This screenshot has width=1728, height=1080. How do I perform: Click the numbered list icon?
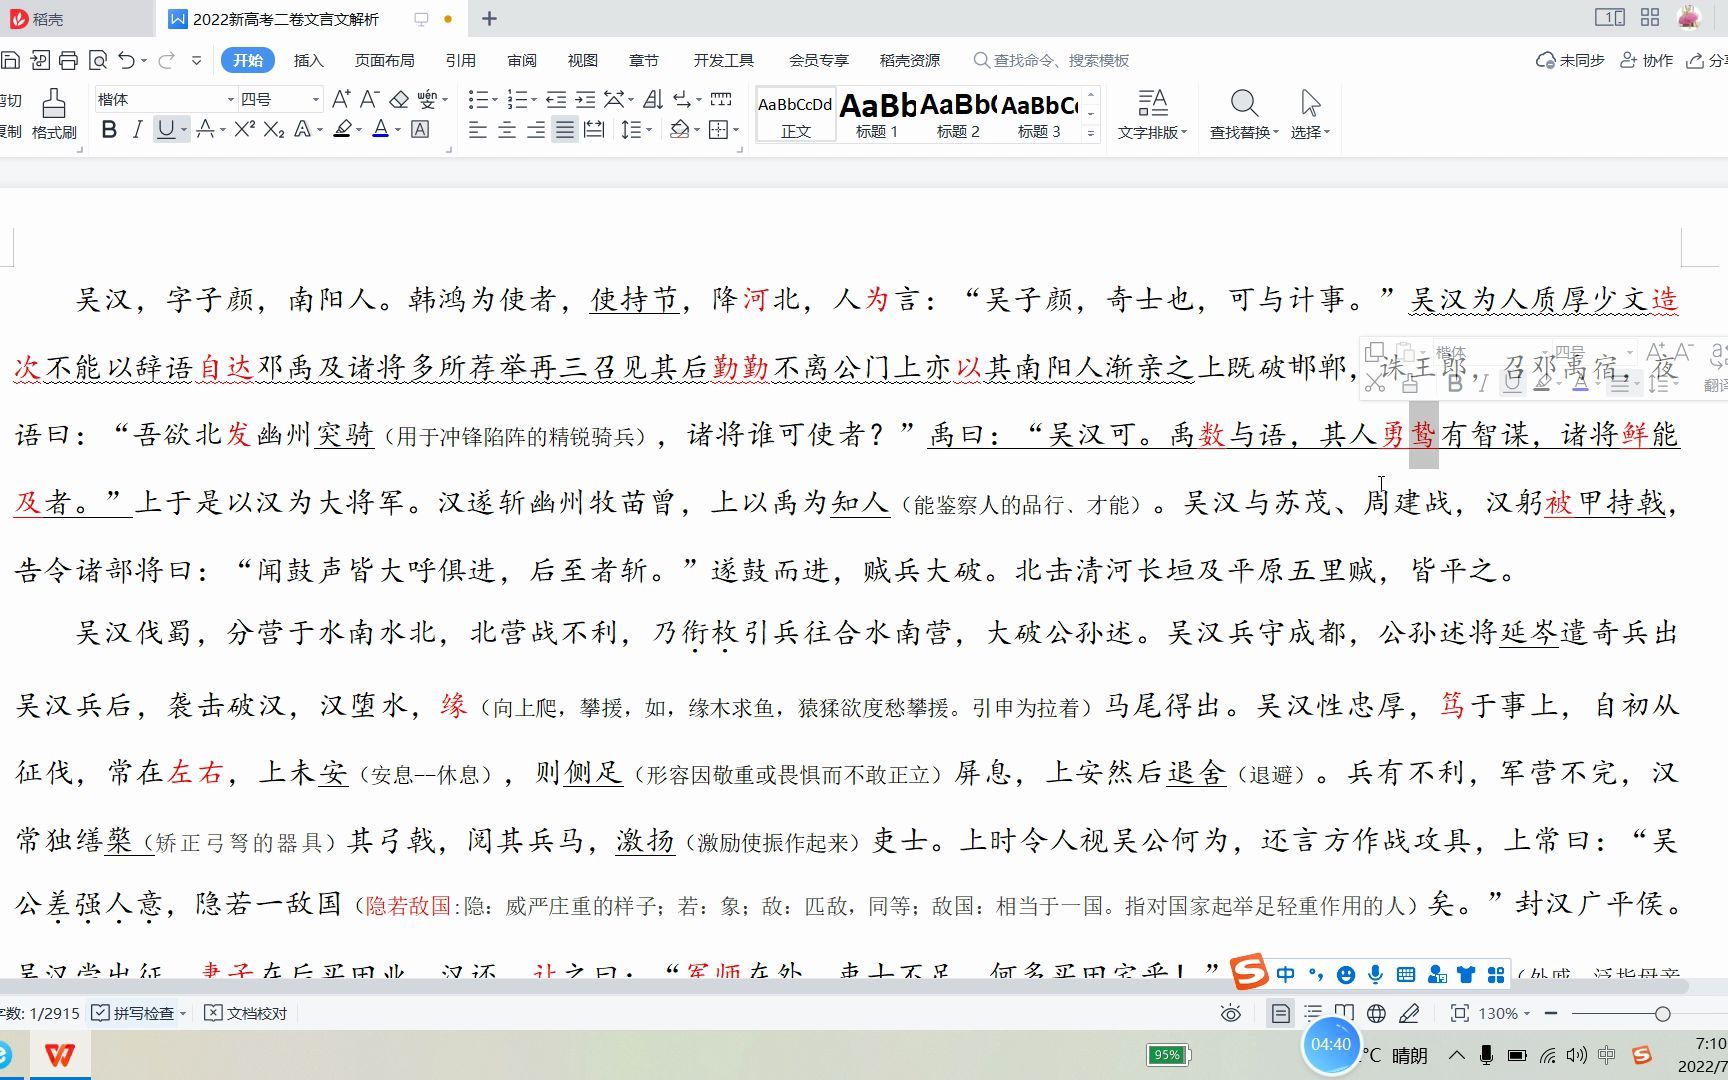516,99
